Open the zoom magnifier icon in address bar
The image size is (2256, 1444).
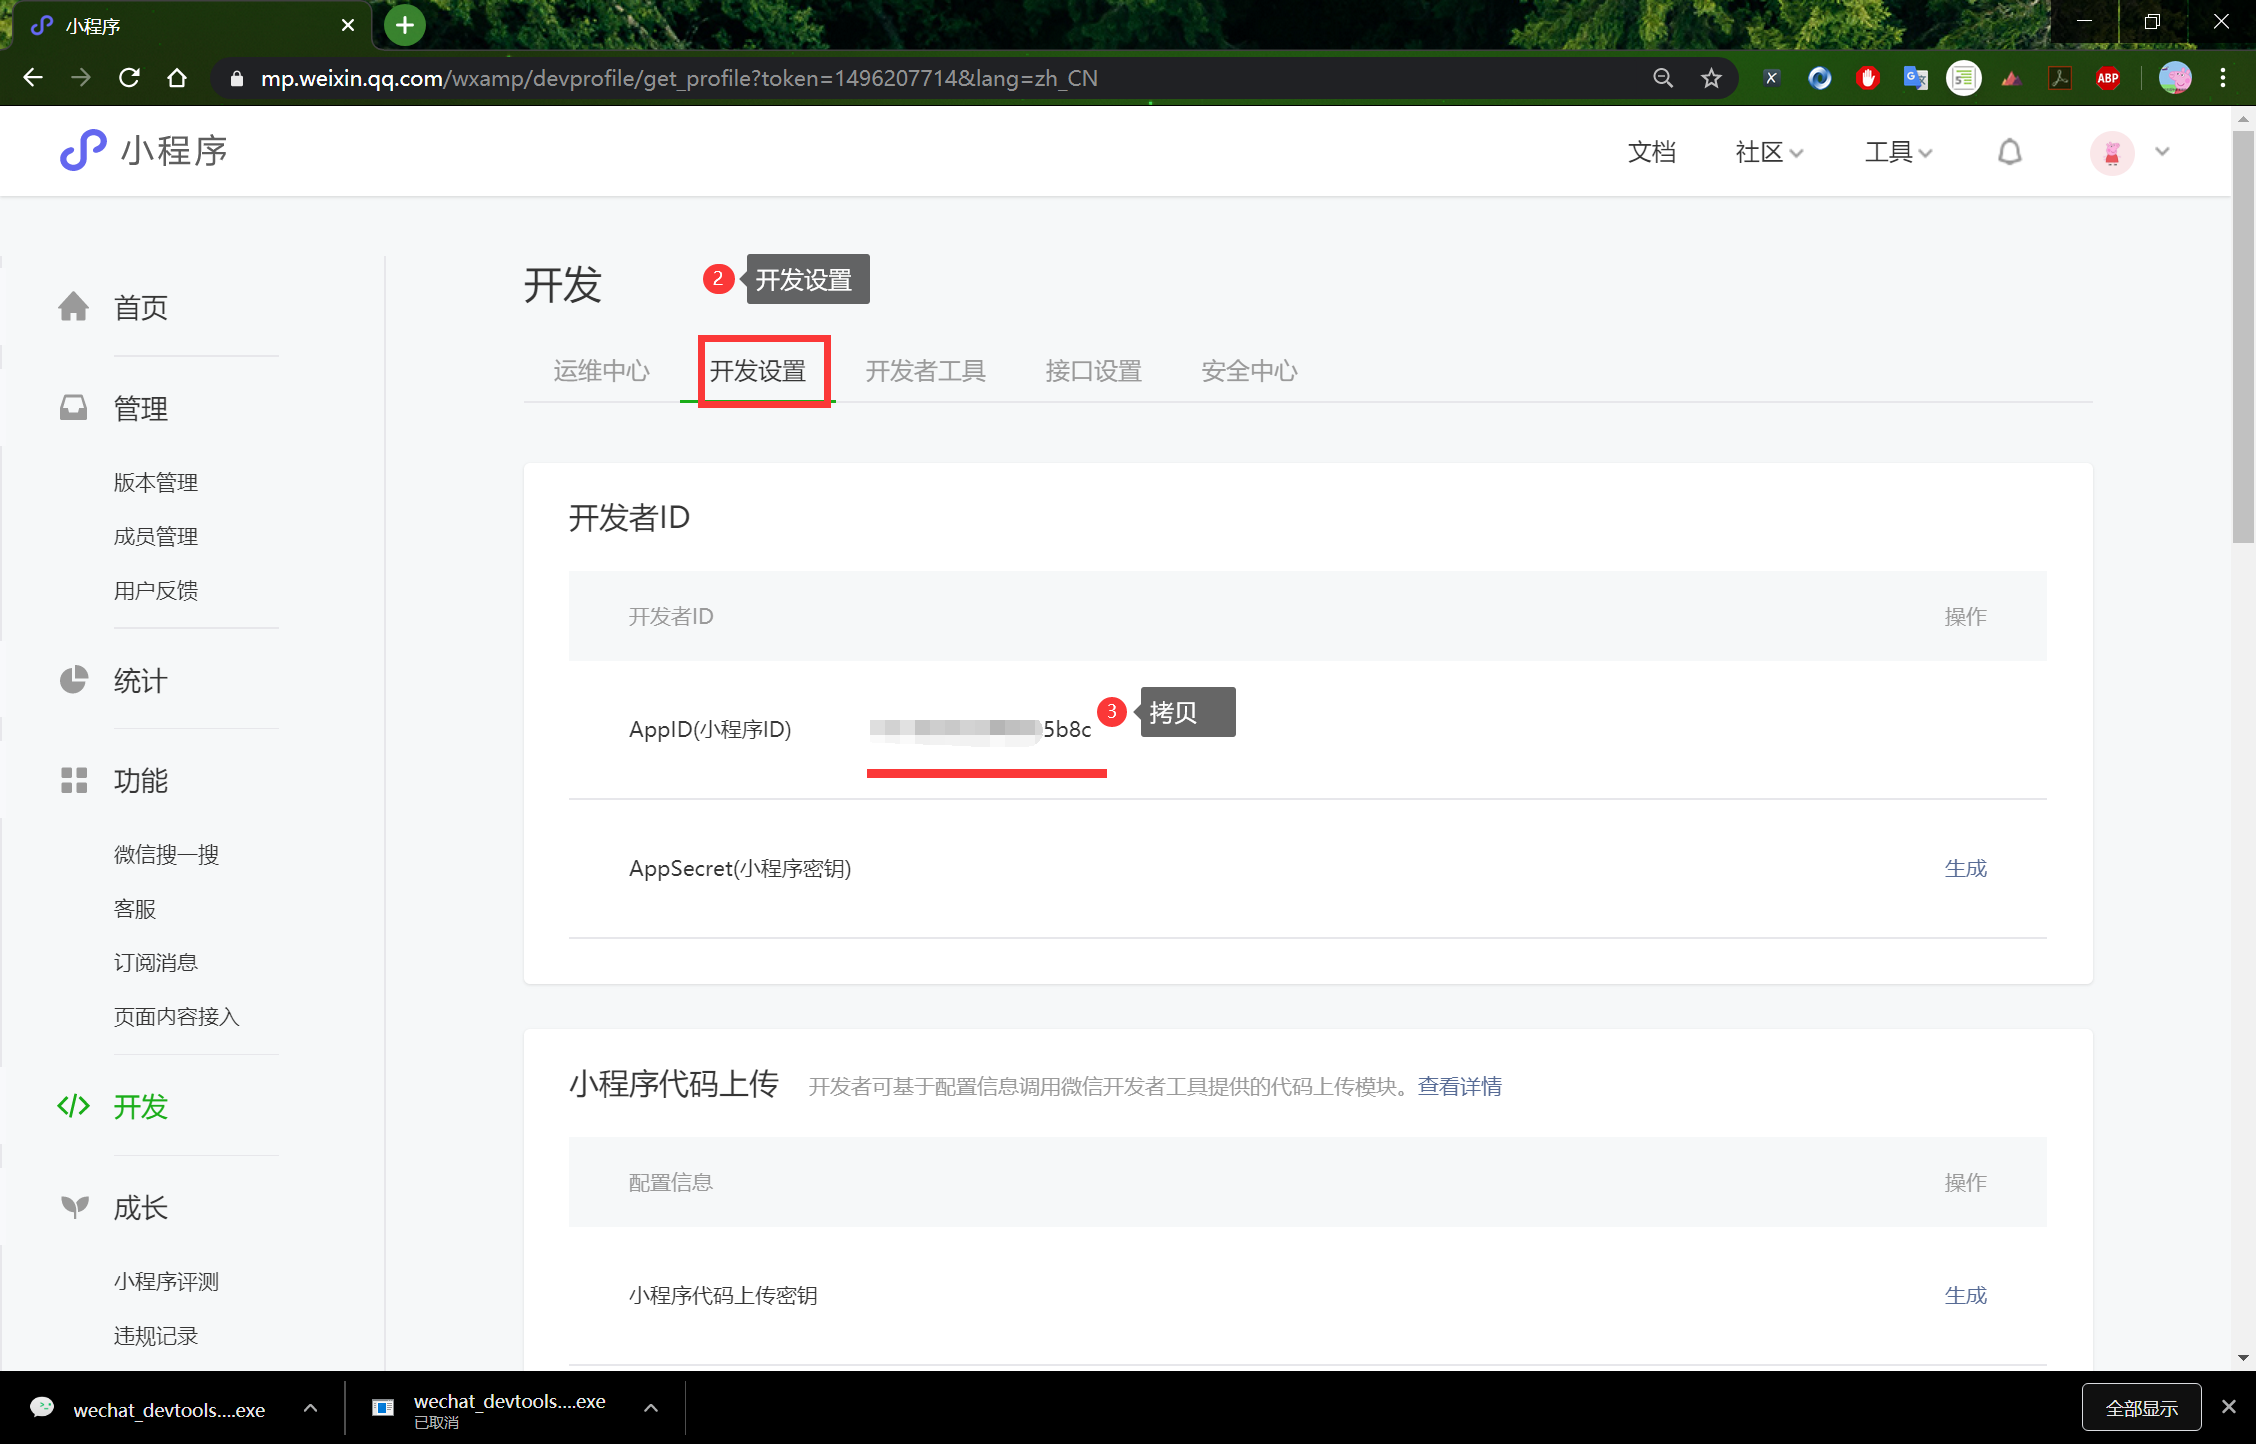coord(1663,78)
